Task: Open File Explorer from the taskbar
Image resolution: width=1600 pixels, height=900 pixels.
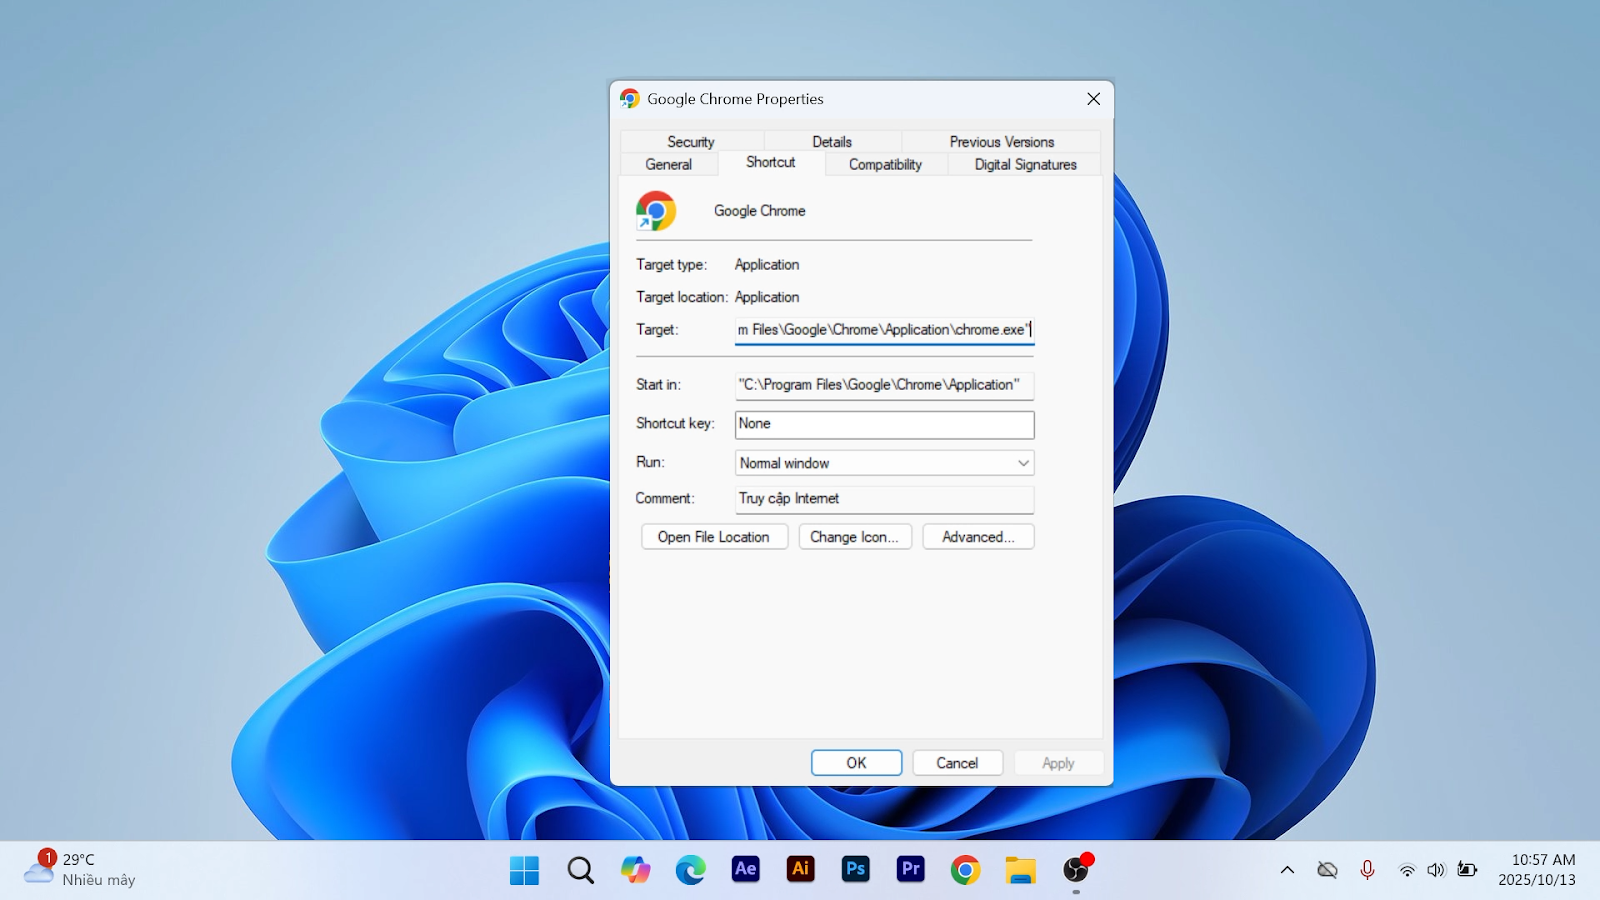Action: pyautogui.click(x=1020, y=870)
